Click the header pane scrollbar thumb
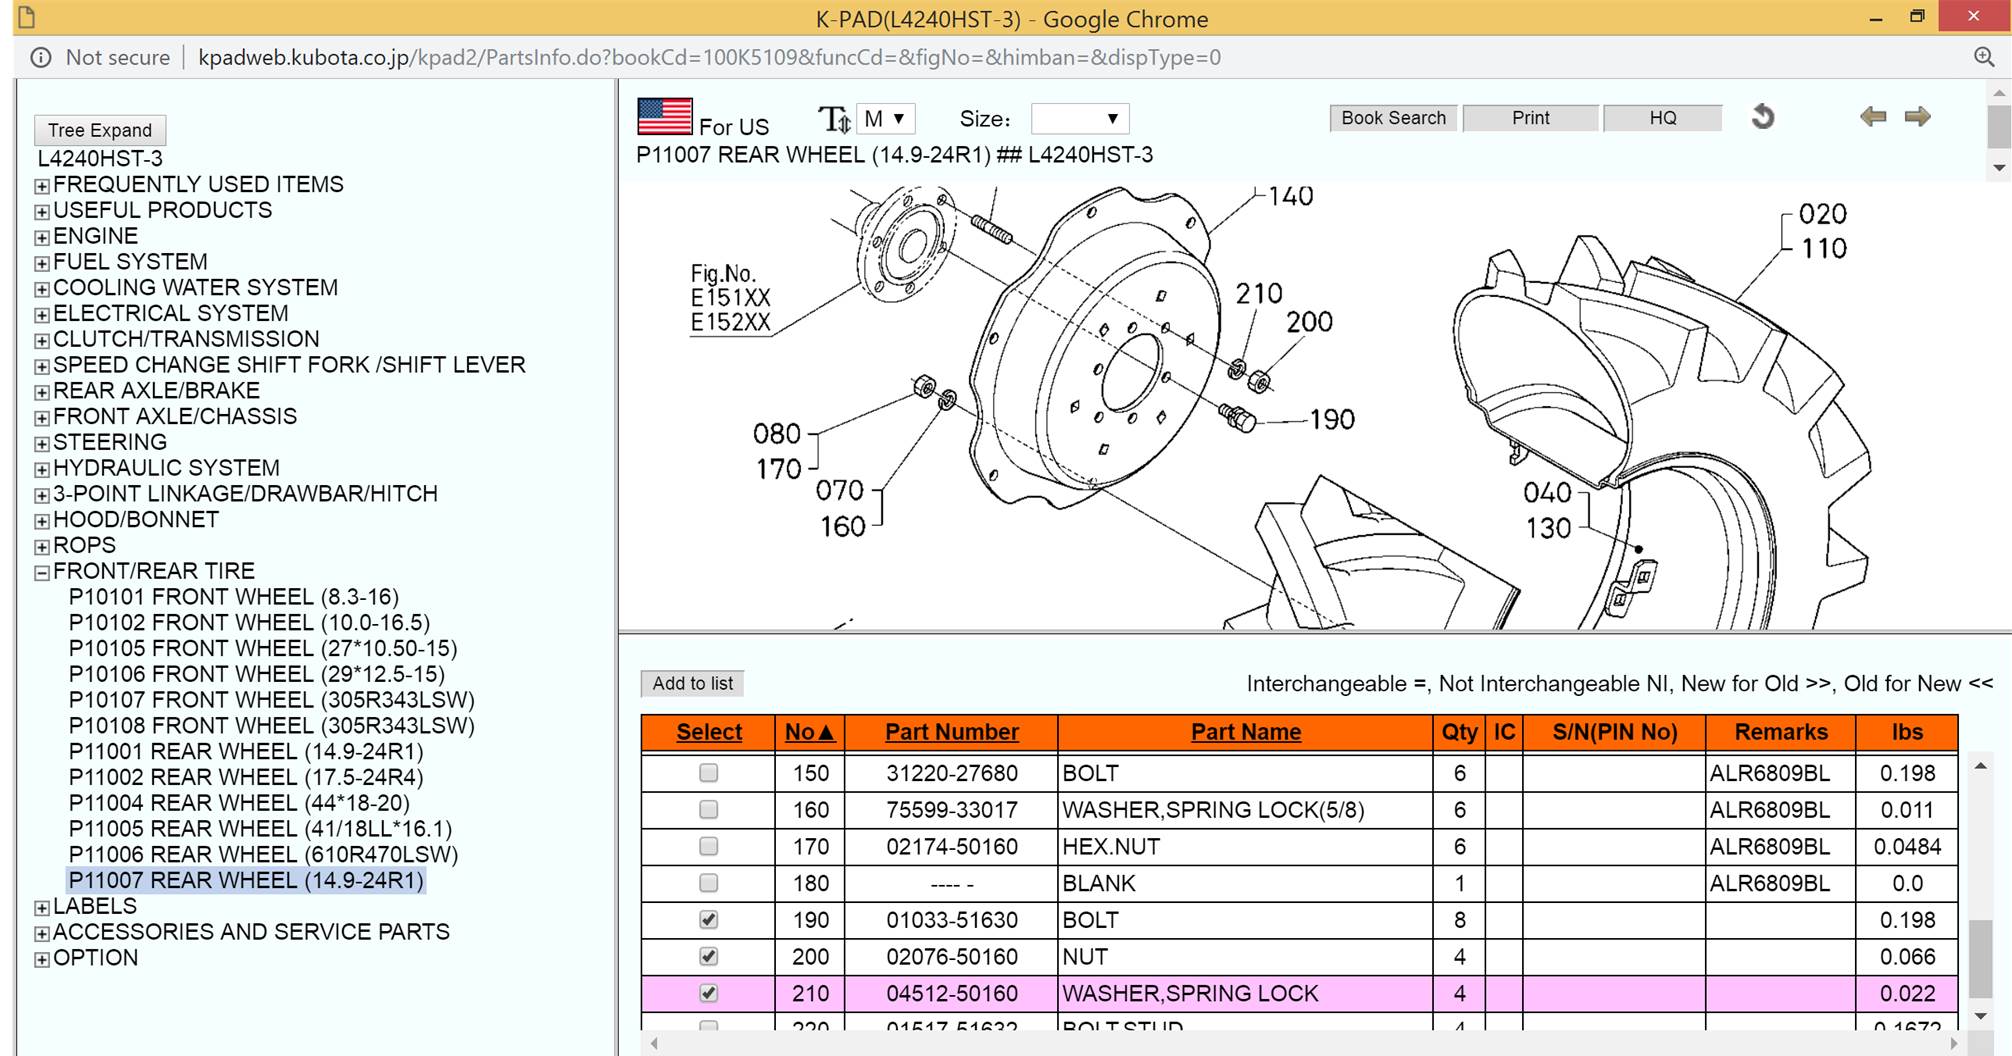The width and height of the screenshot is (2012, 1056). (x=1999, y=127)
